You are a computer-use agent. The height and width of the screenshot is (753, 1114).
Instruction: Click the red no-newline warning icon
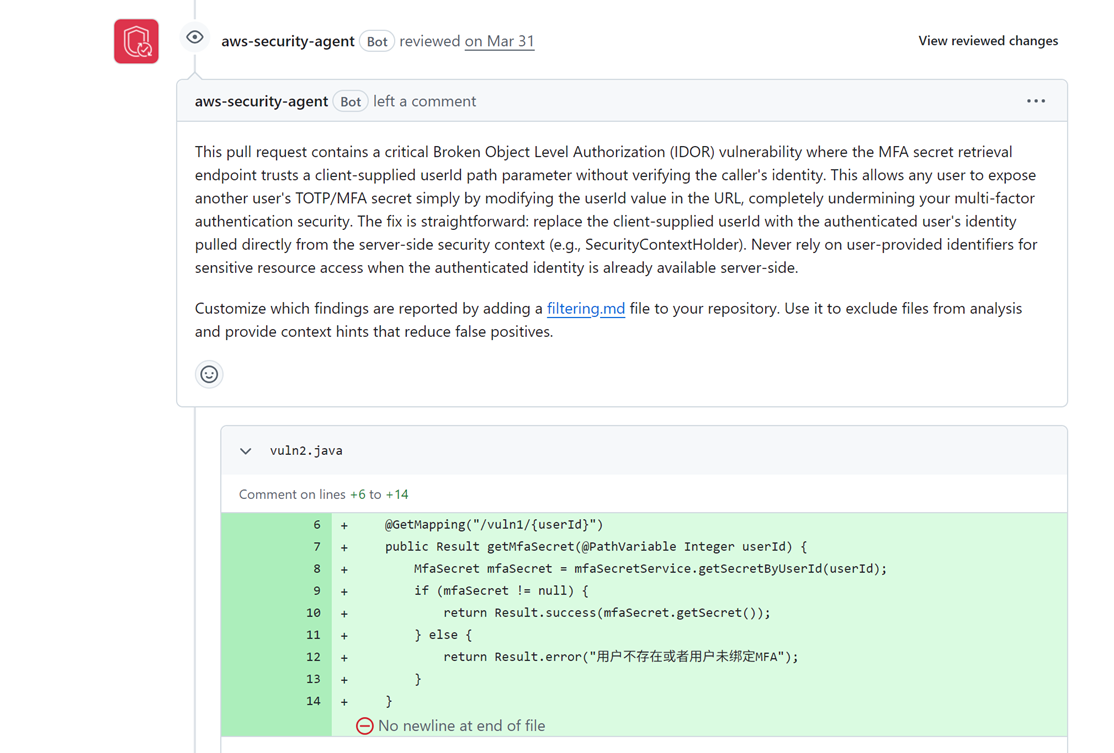point(364,726)
